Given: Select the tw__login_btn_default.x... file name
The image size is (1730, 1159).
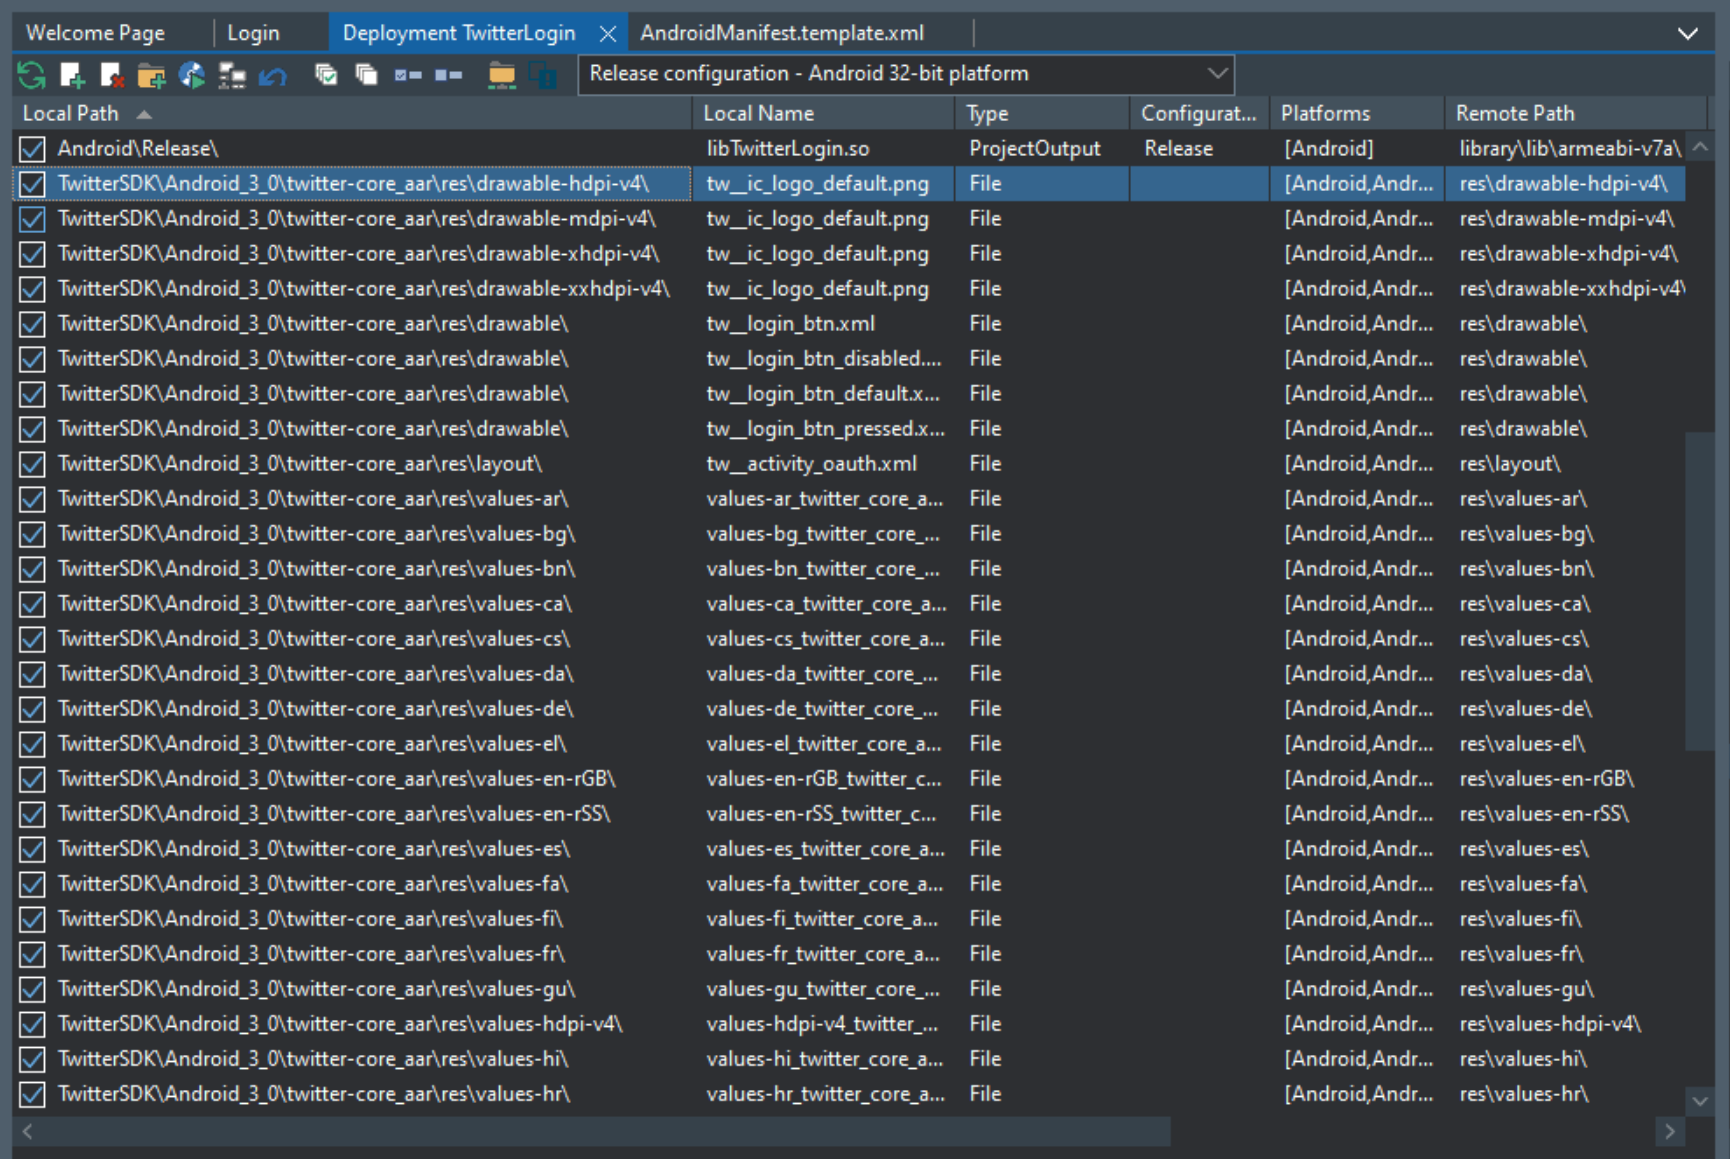Looking at the screenshot, I should tap(823, 394).
